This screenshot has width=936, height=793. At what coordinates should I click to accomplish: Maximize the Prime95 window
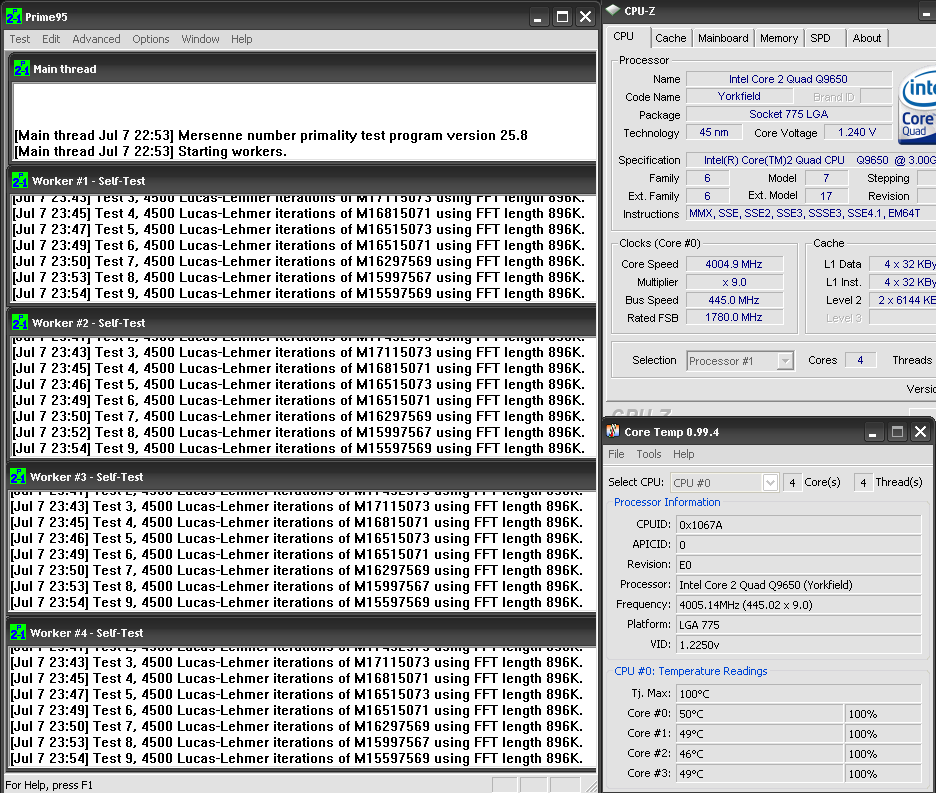point(562,17)
